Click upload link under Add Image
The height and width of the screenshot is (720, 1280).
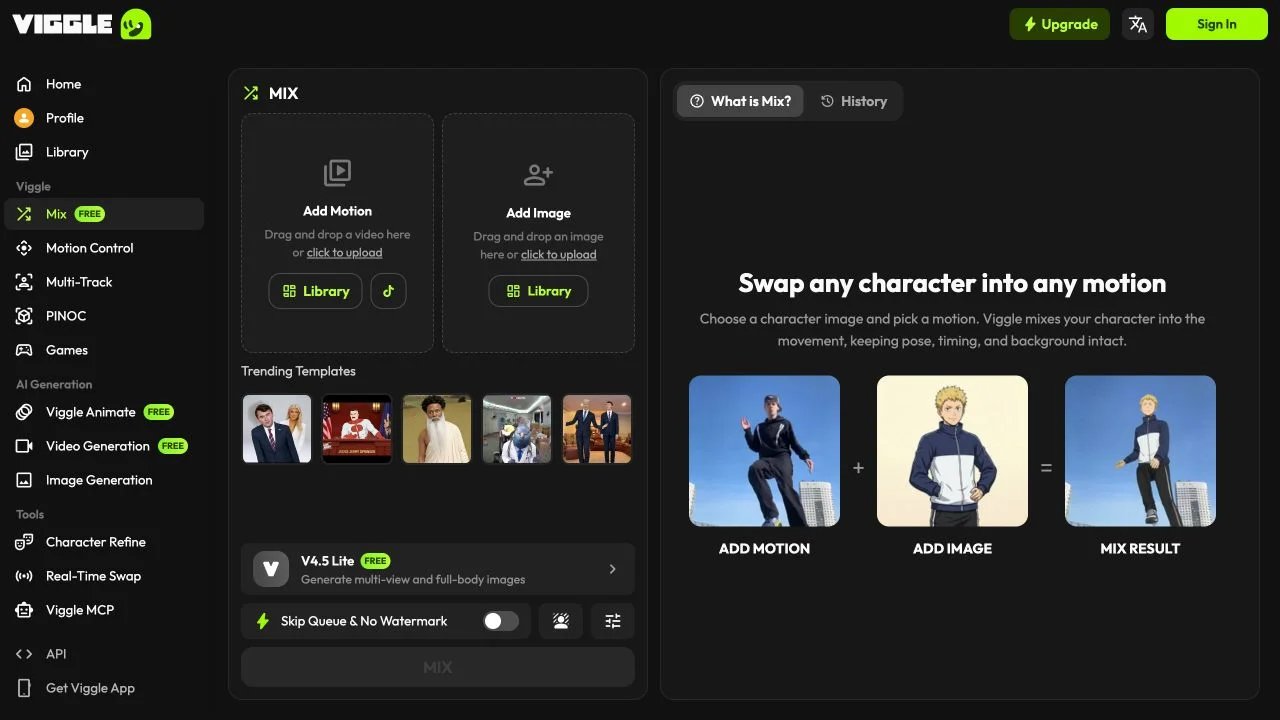(x=558, y=255)
